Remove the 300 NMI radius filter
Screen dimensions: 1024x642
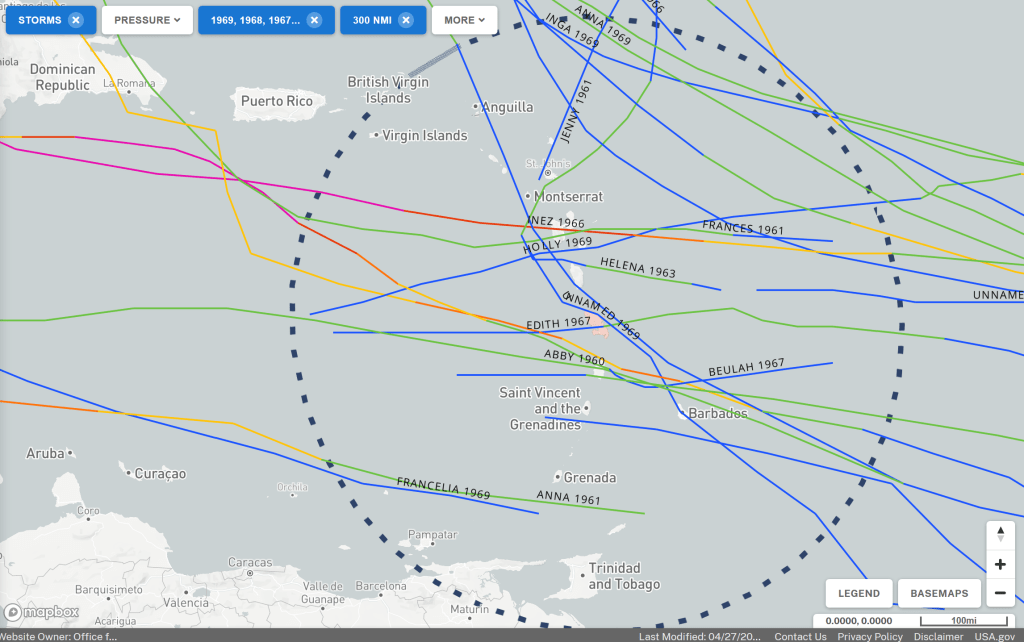point(405,20)
